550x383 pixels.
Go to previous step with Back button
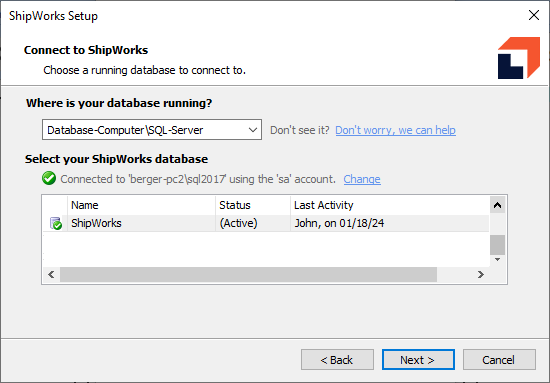[337, 360]
